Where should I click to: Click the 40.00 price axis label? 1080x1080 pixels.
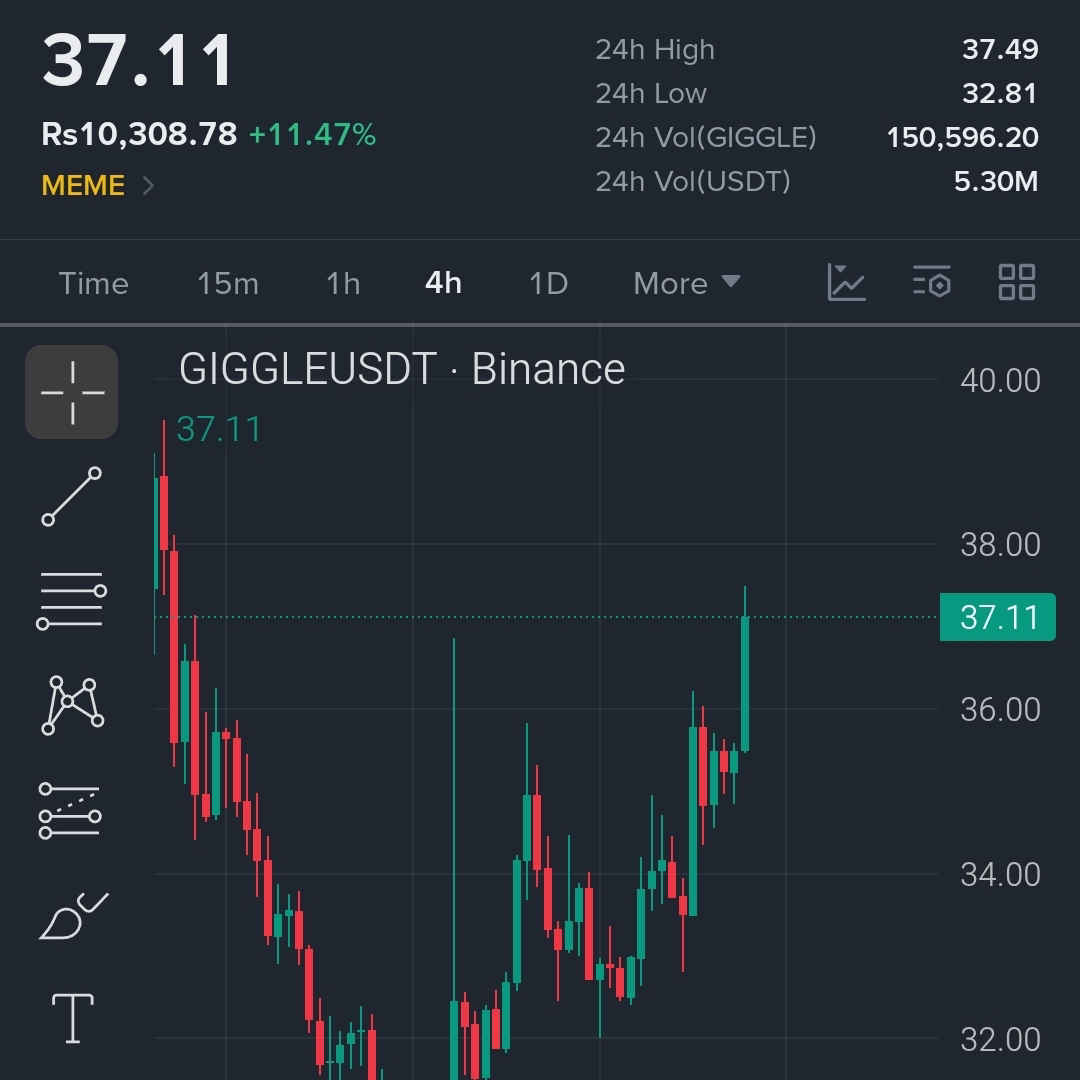[x=1000, y=381]
